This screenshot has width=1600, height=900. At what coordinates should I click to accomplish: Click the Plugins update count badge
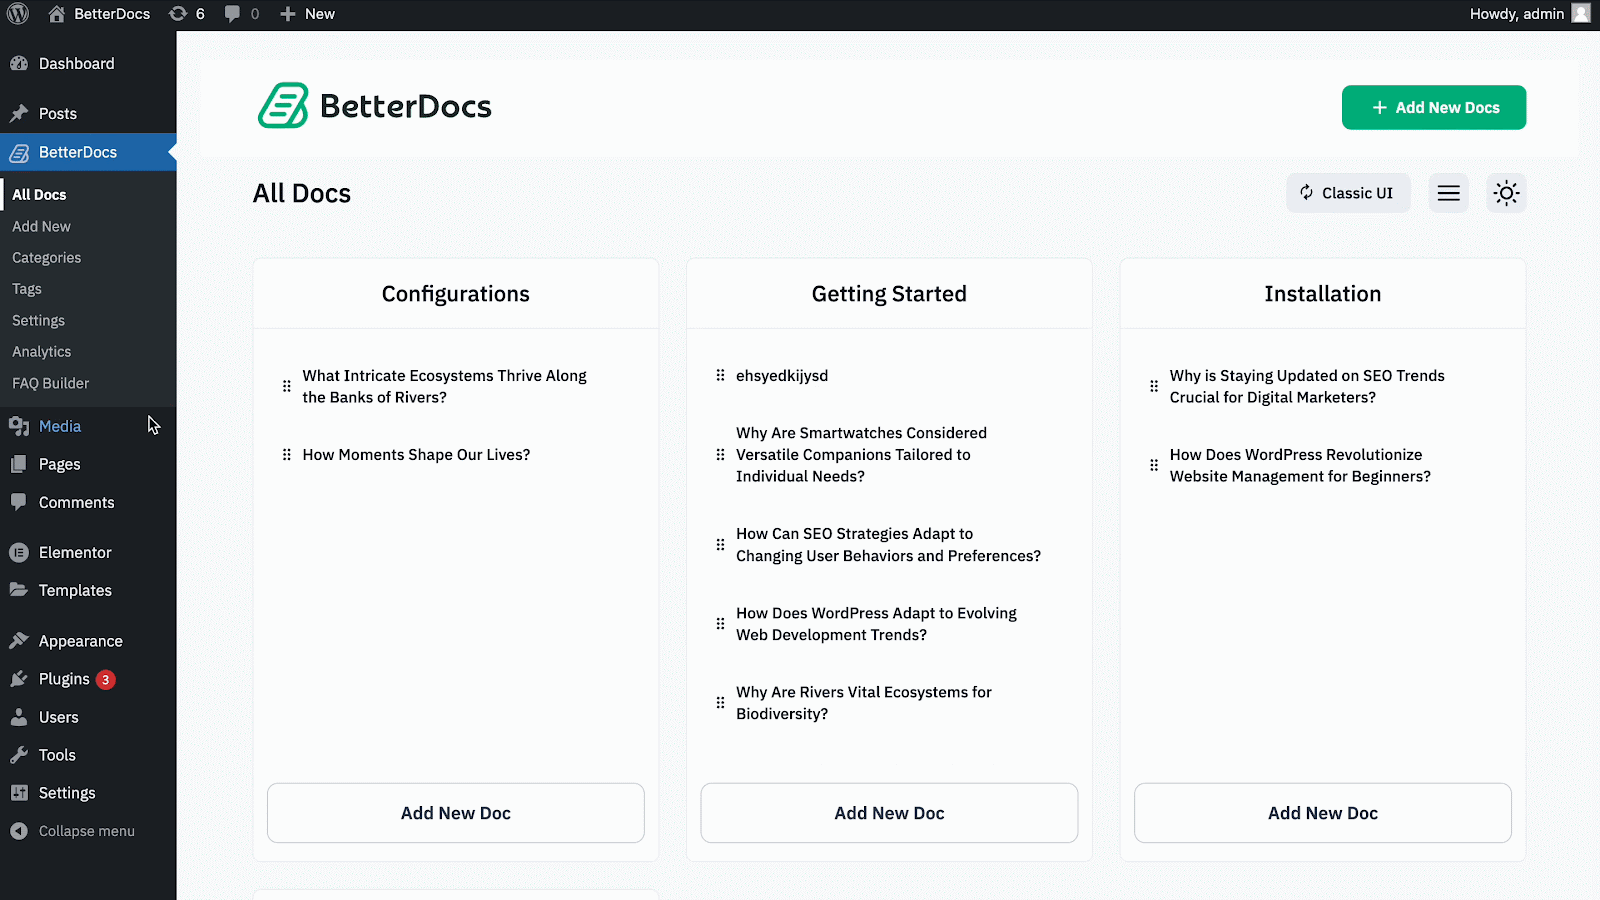[105, 680]
